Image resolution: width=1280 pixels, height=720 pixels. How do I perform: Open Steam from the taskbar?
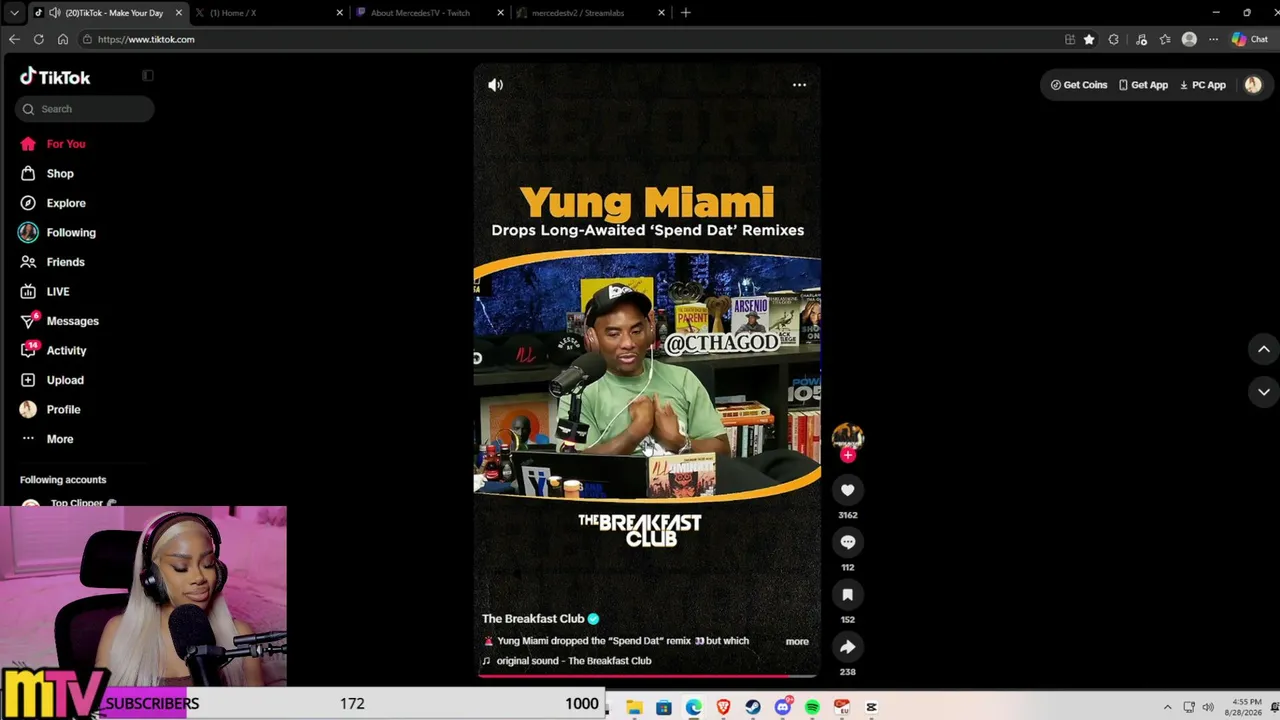click(753, 707)
